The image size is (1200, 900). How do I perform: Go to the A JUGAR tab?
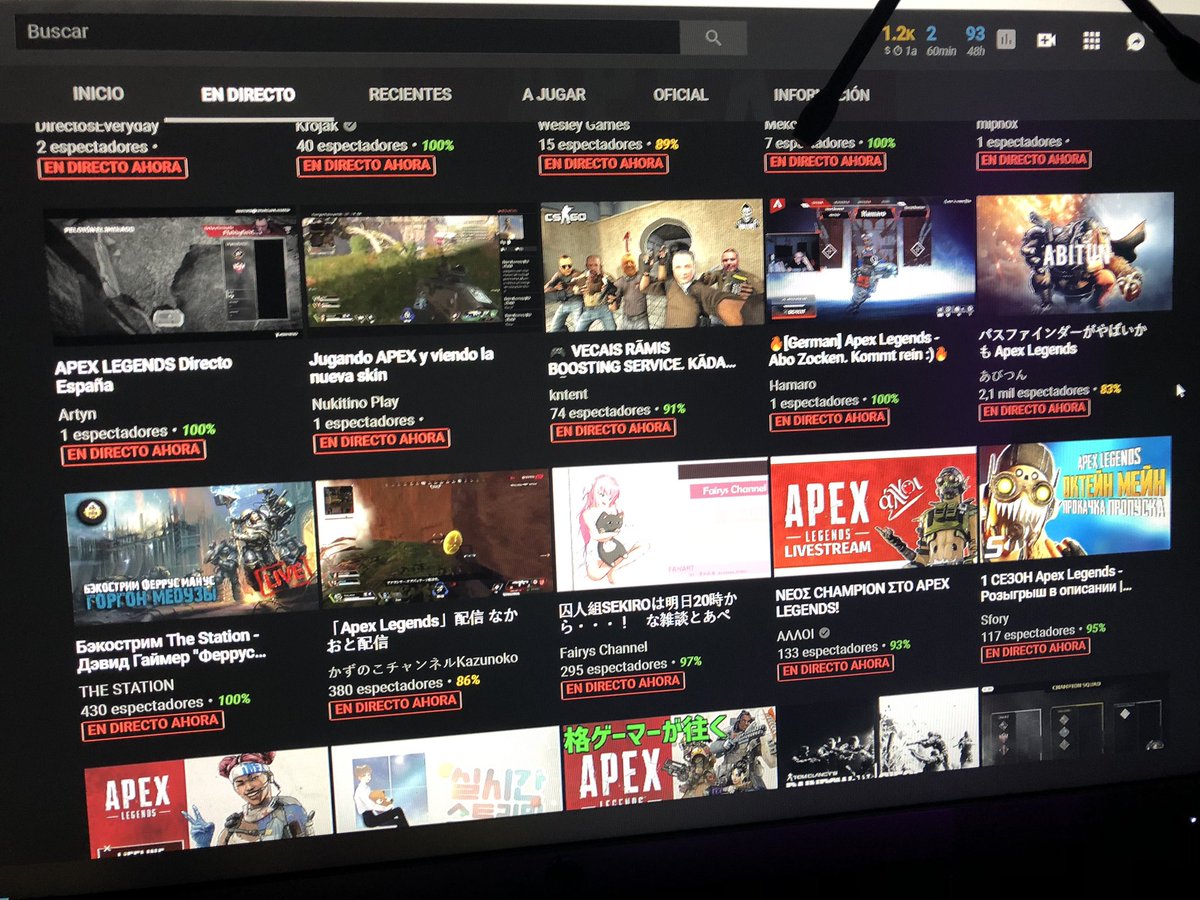pyautogui.click(x=553, y=95)
